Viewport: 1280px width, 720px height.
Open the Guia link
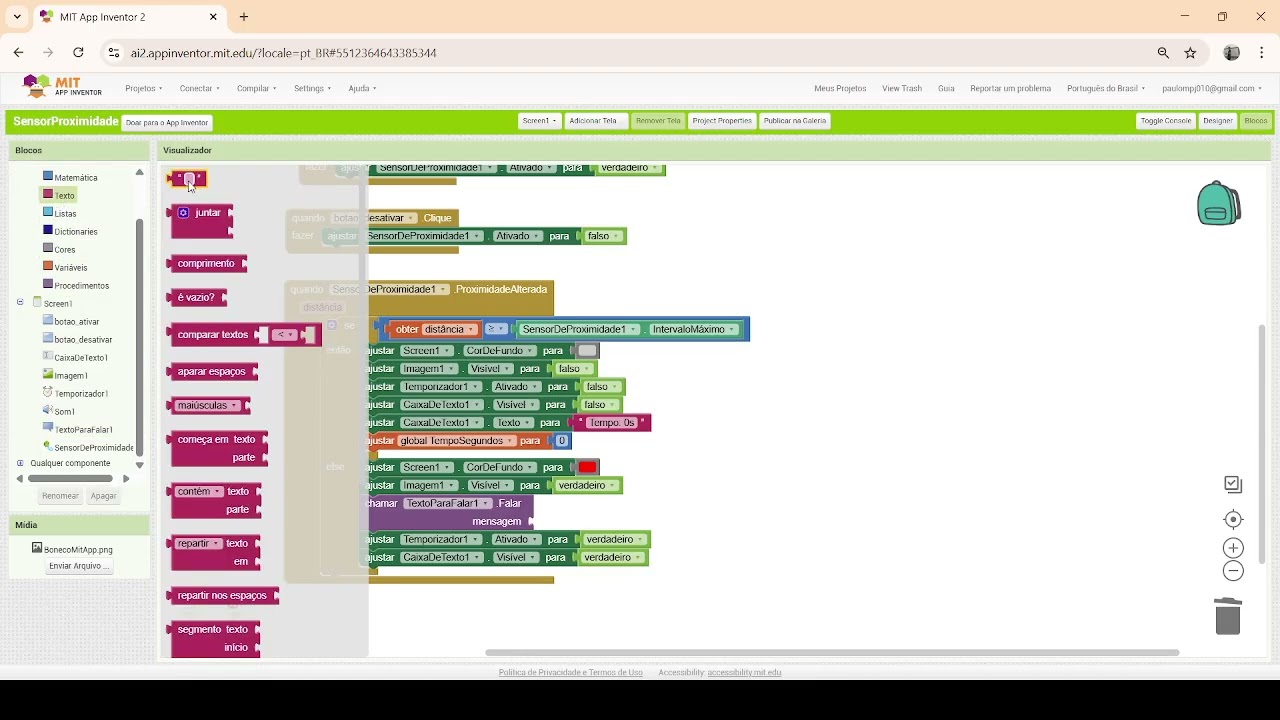click(x=946, y=88)
